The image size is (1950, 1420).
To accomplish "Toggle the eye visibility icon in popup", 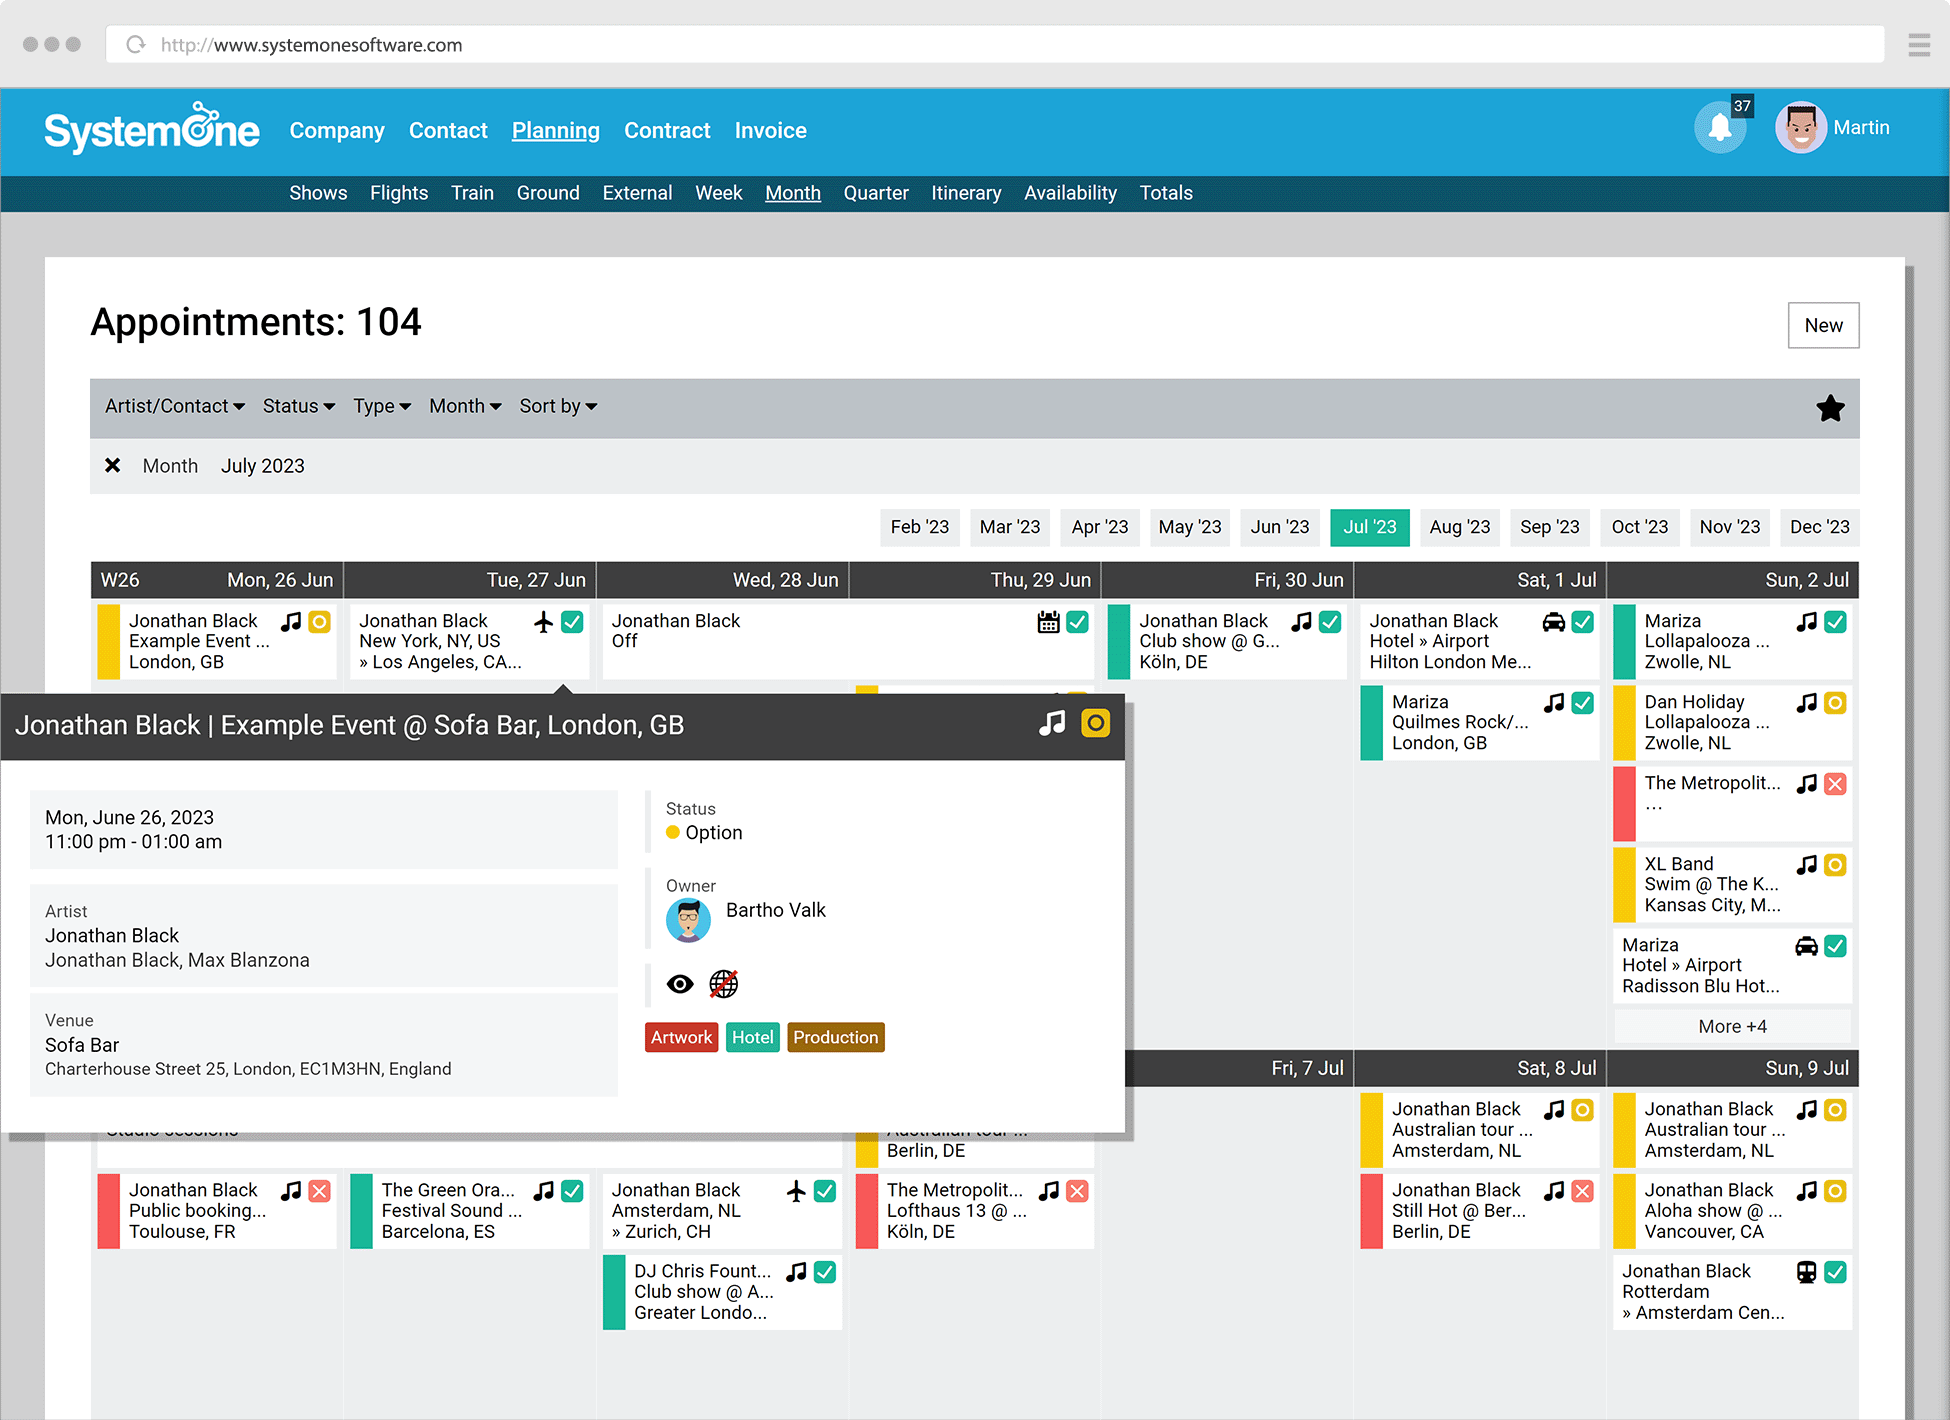I will (680, 984).
